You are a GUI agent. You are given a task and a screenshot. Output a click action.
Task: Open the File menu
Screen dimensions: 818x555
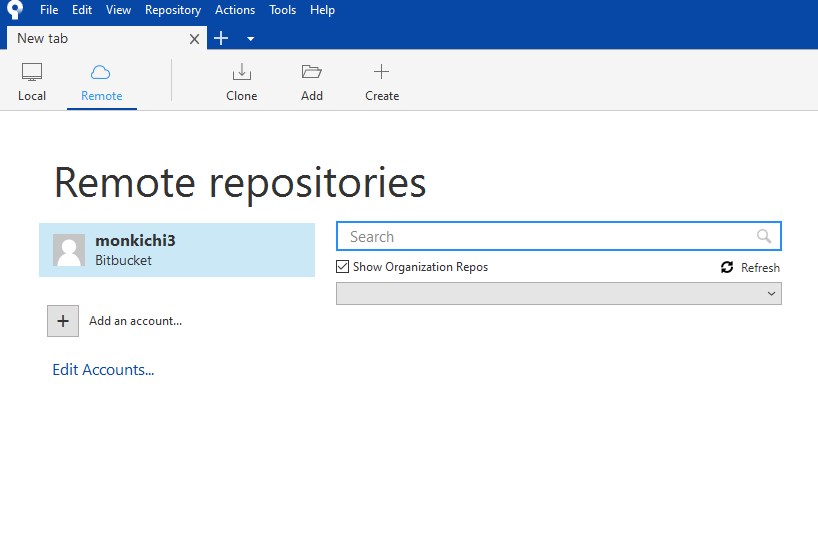(x=49, y=10)
